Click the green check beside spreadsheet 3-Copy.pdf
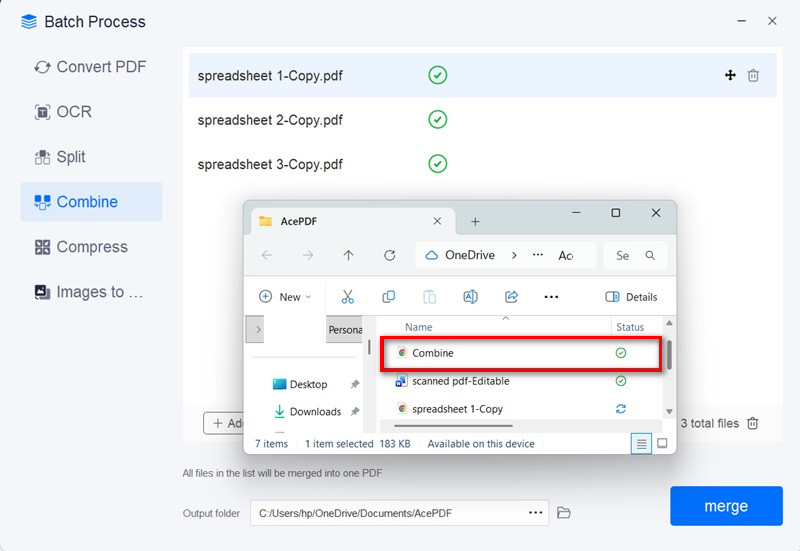The height and width of the screenshot is (551, 800). click(438, 164)
